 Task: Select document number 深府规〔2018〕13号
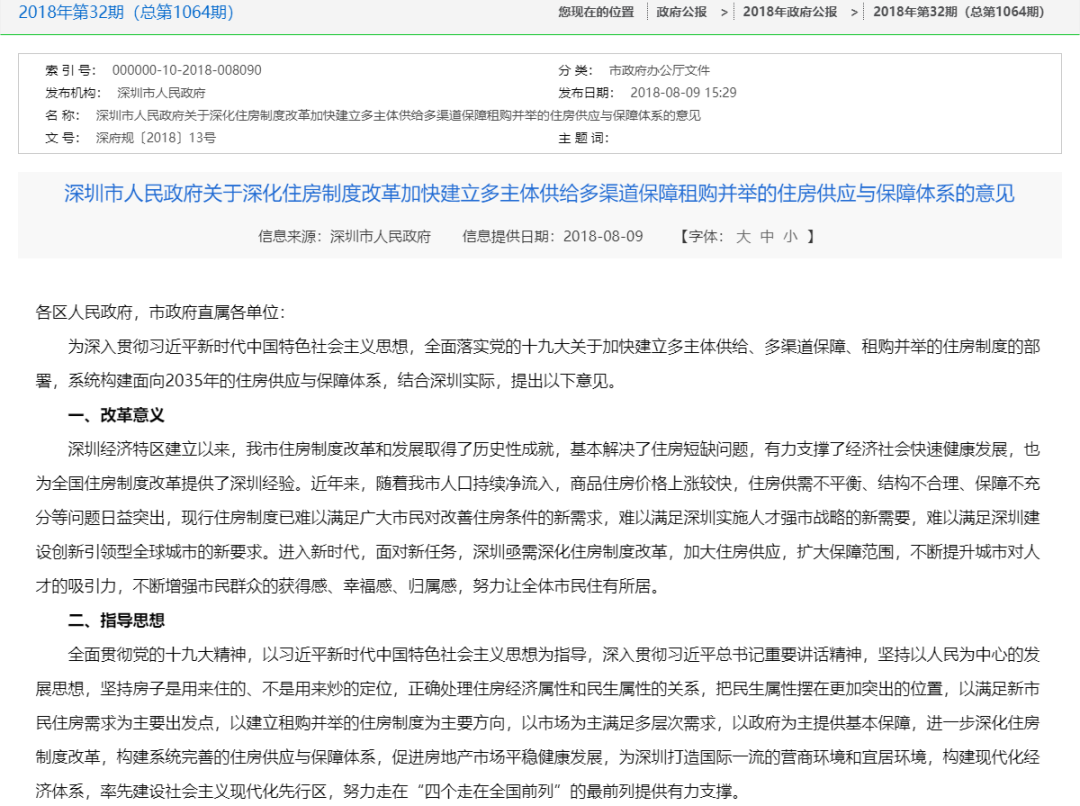point(156,138)
